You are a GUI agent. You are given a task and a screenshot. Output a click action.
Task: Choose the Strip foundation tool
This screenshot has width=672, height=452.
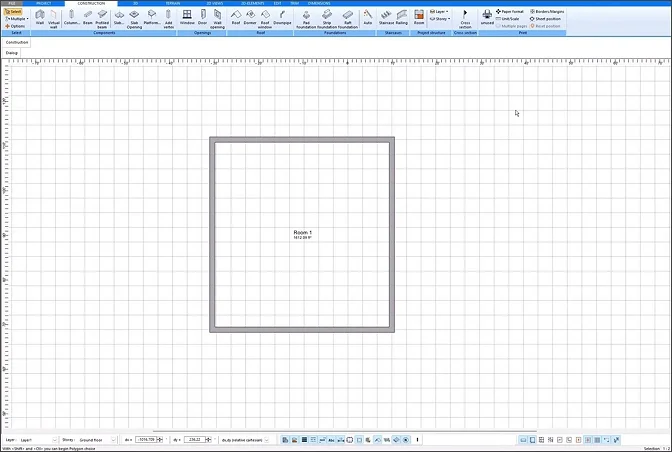(327, 19)
